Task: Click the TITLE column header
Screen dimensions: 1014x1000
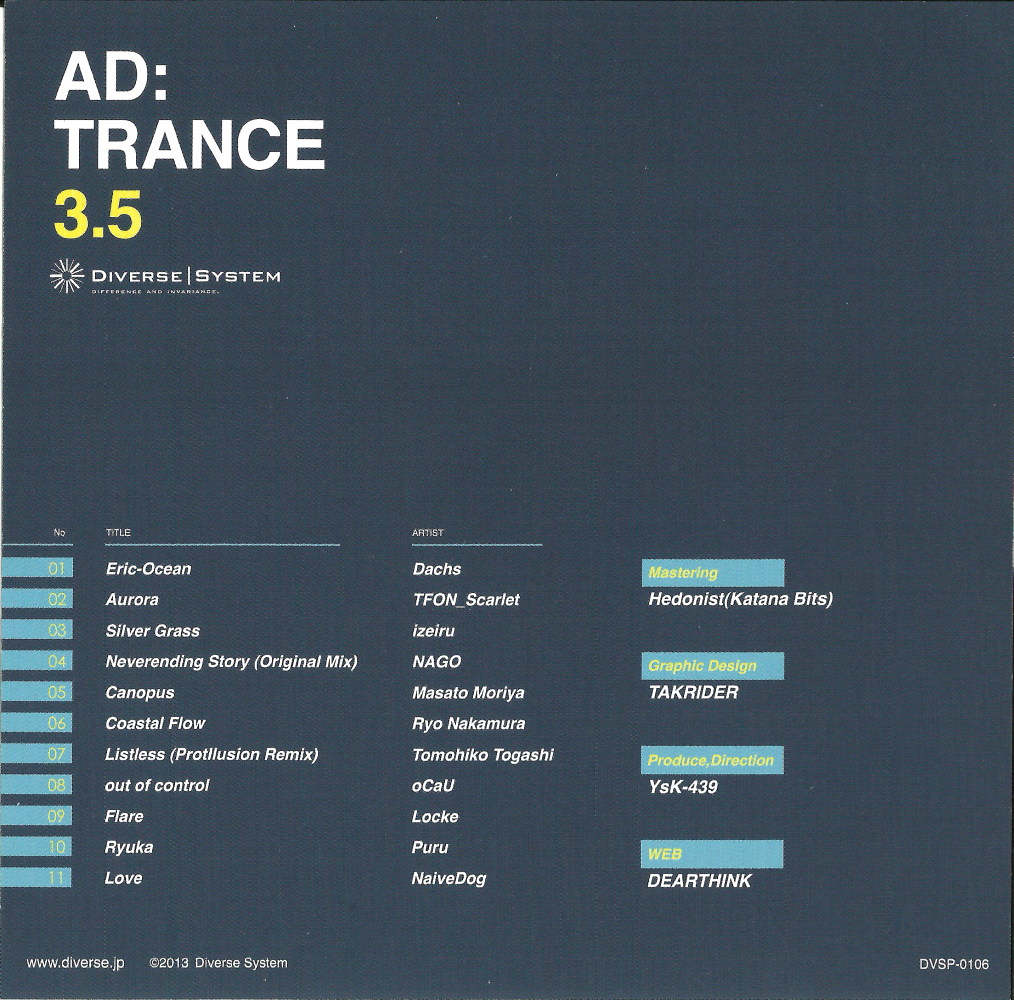Action: click(118, 533)
